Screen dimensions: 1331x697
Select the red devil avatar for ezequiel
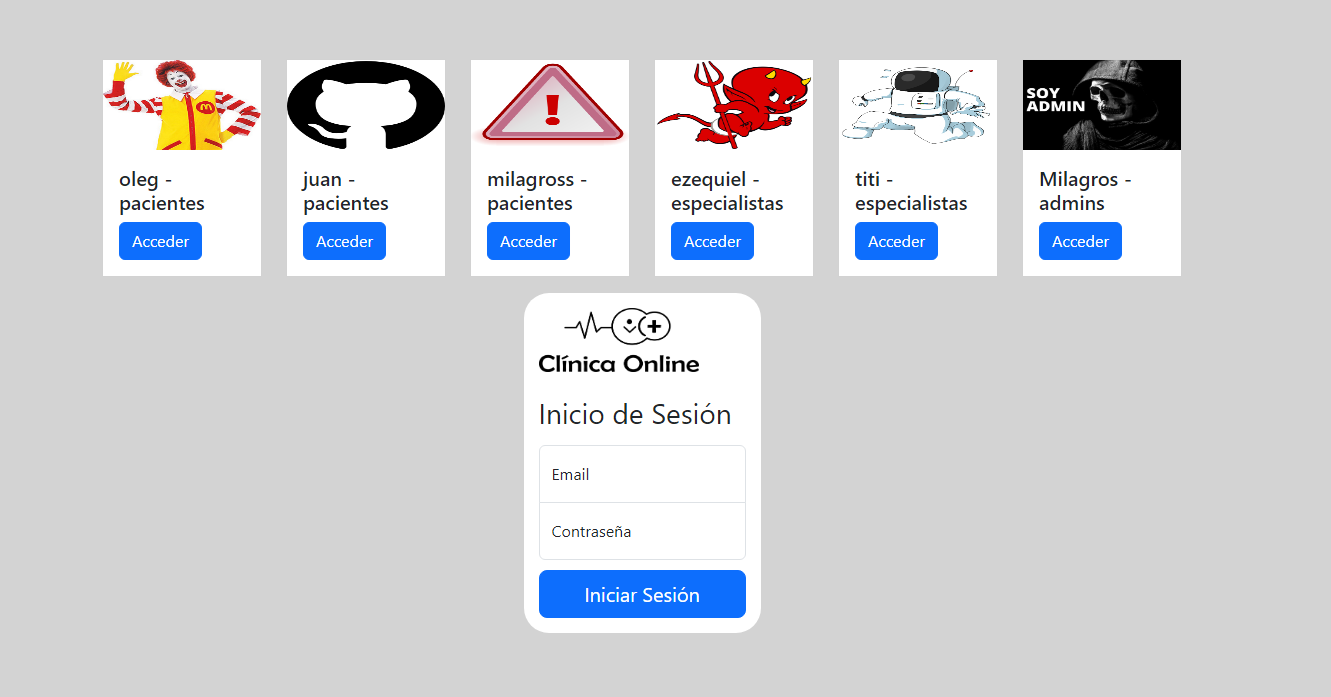click(x=734, y=105)
